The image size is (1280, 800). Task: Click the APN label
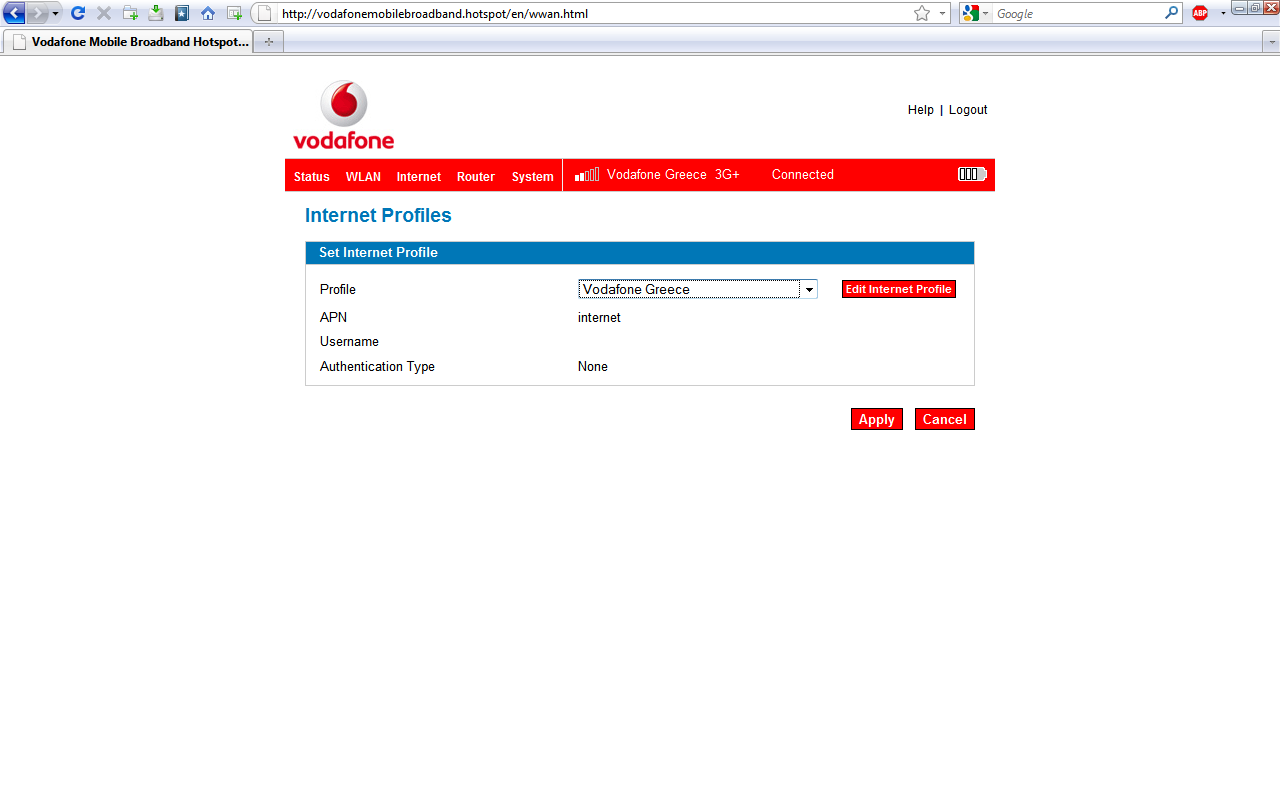[333, 317]
